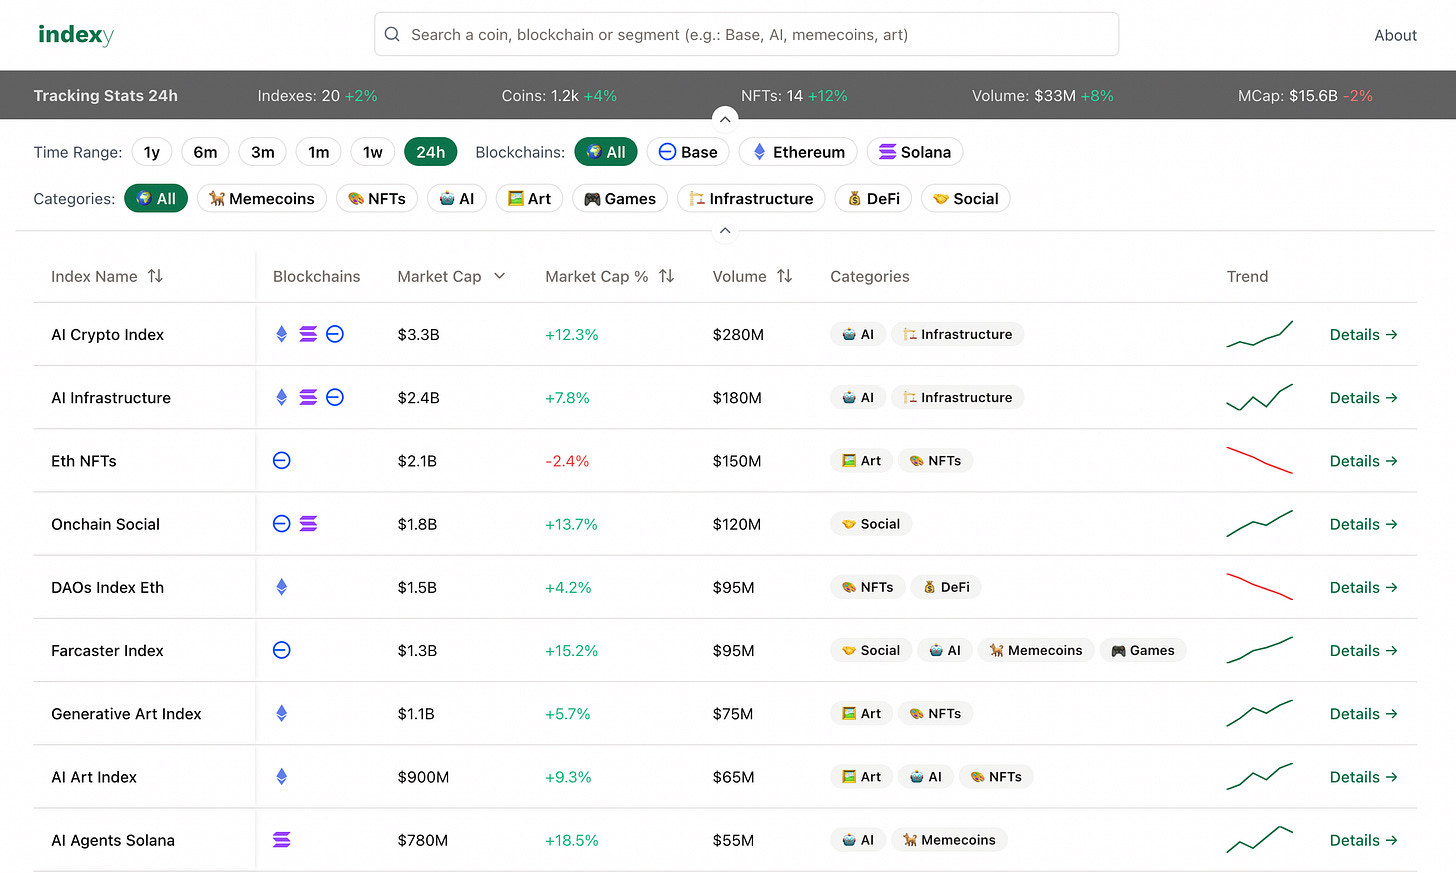Select Infrastructure category filter

tap(751, 198)
